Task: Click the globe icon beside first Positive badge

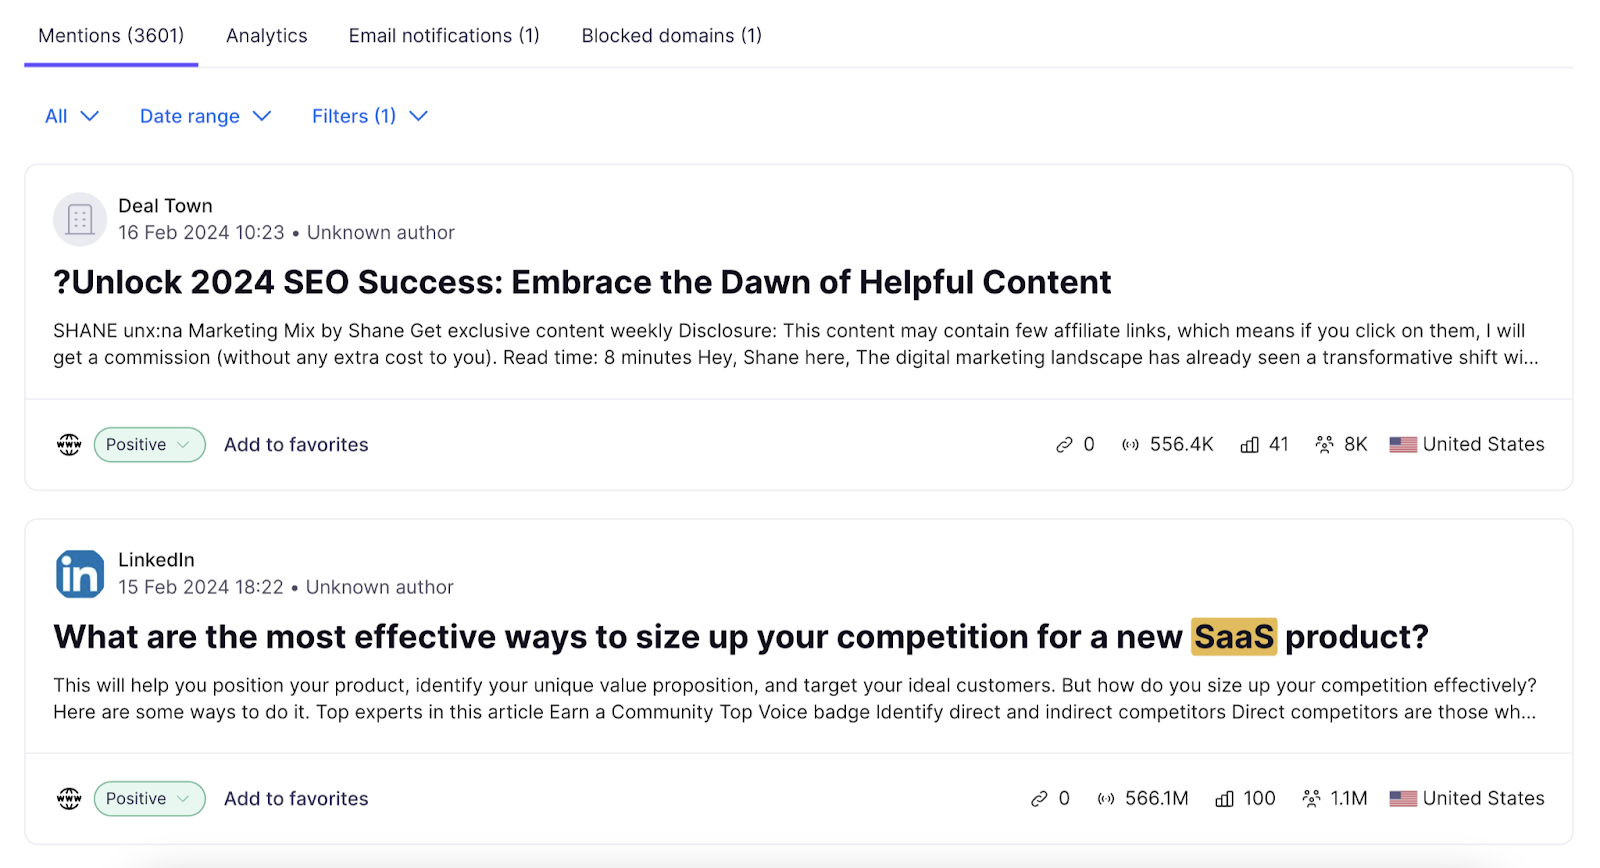Action: (x=68, y=444)
